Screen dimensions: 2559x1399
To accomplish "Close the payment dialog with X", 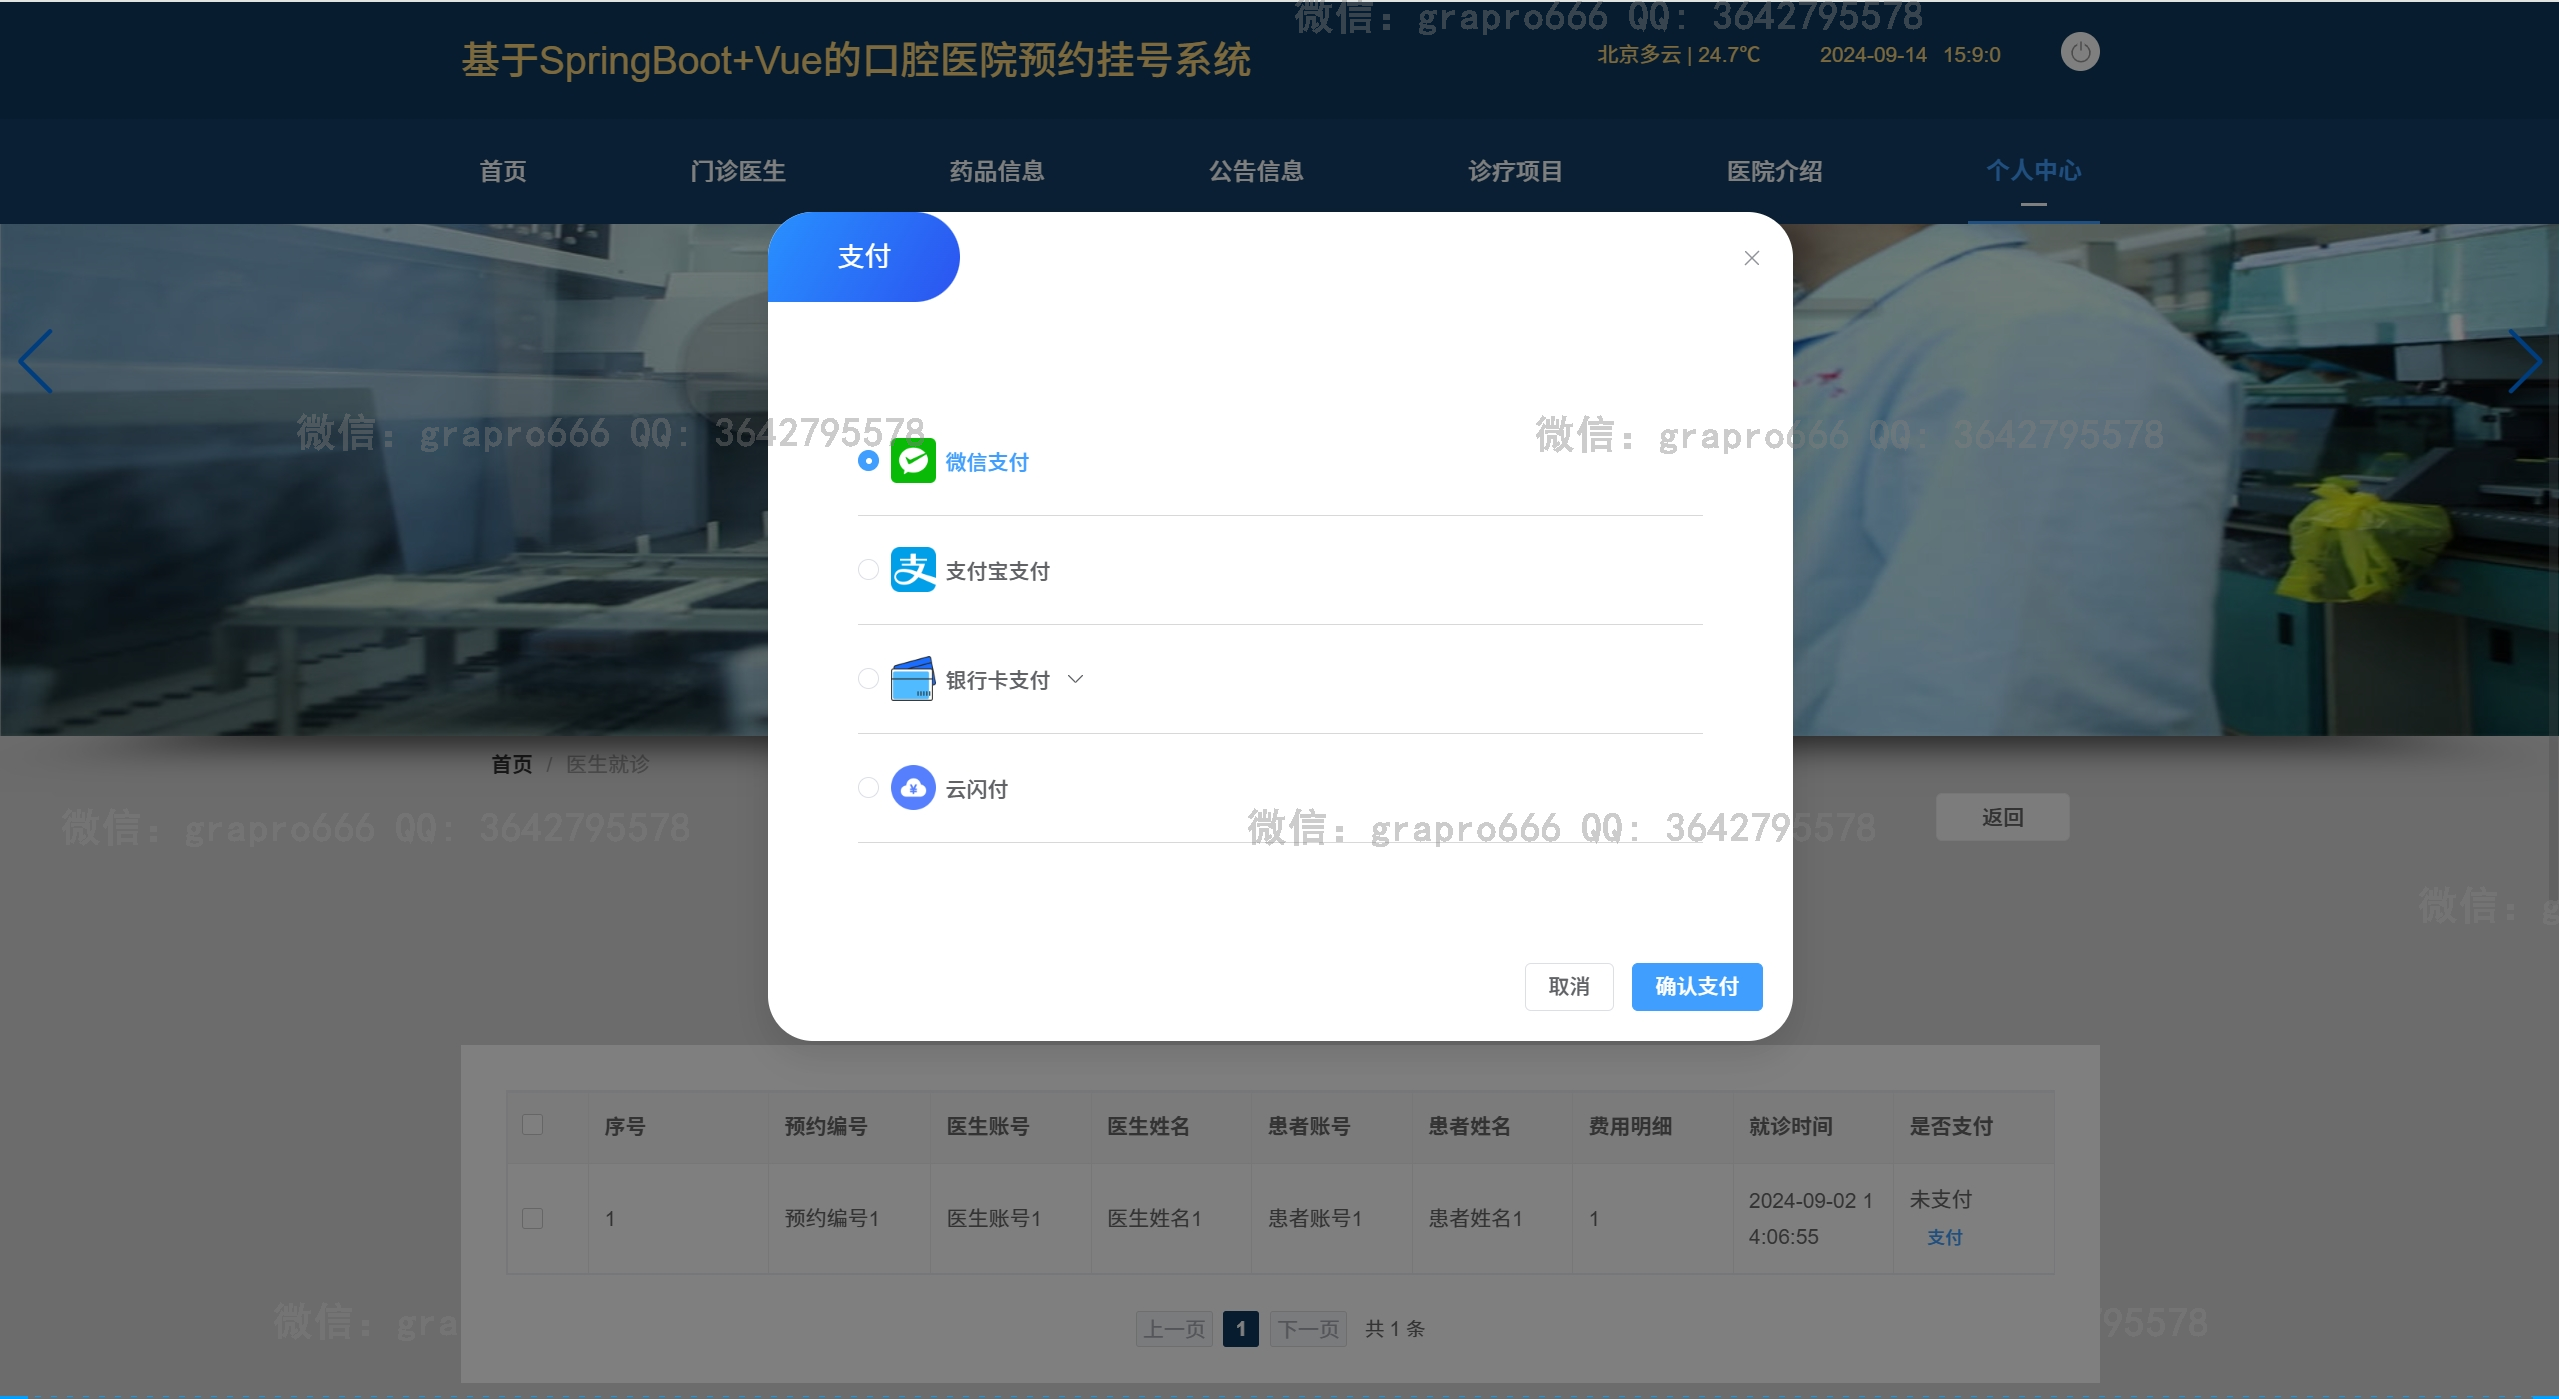I will point(1752,258).
